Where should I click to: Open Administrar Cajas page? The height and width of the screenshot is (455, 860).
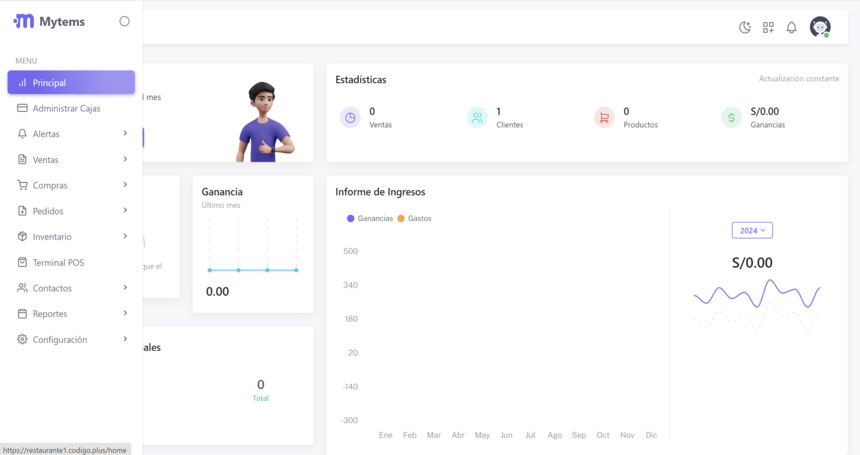(66, 108)
